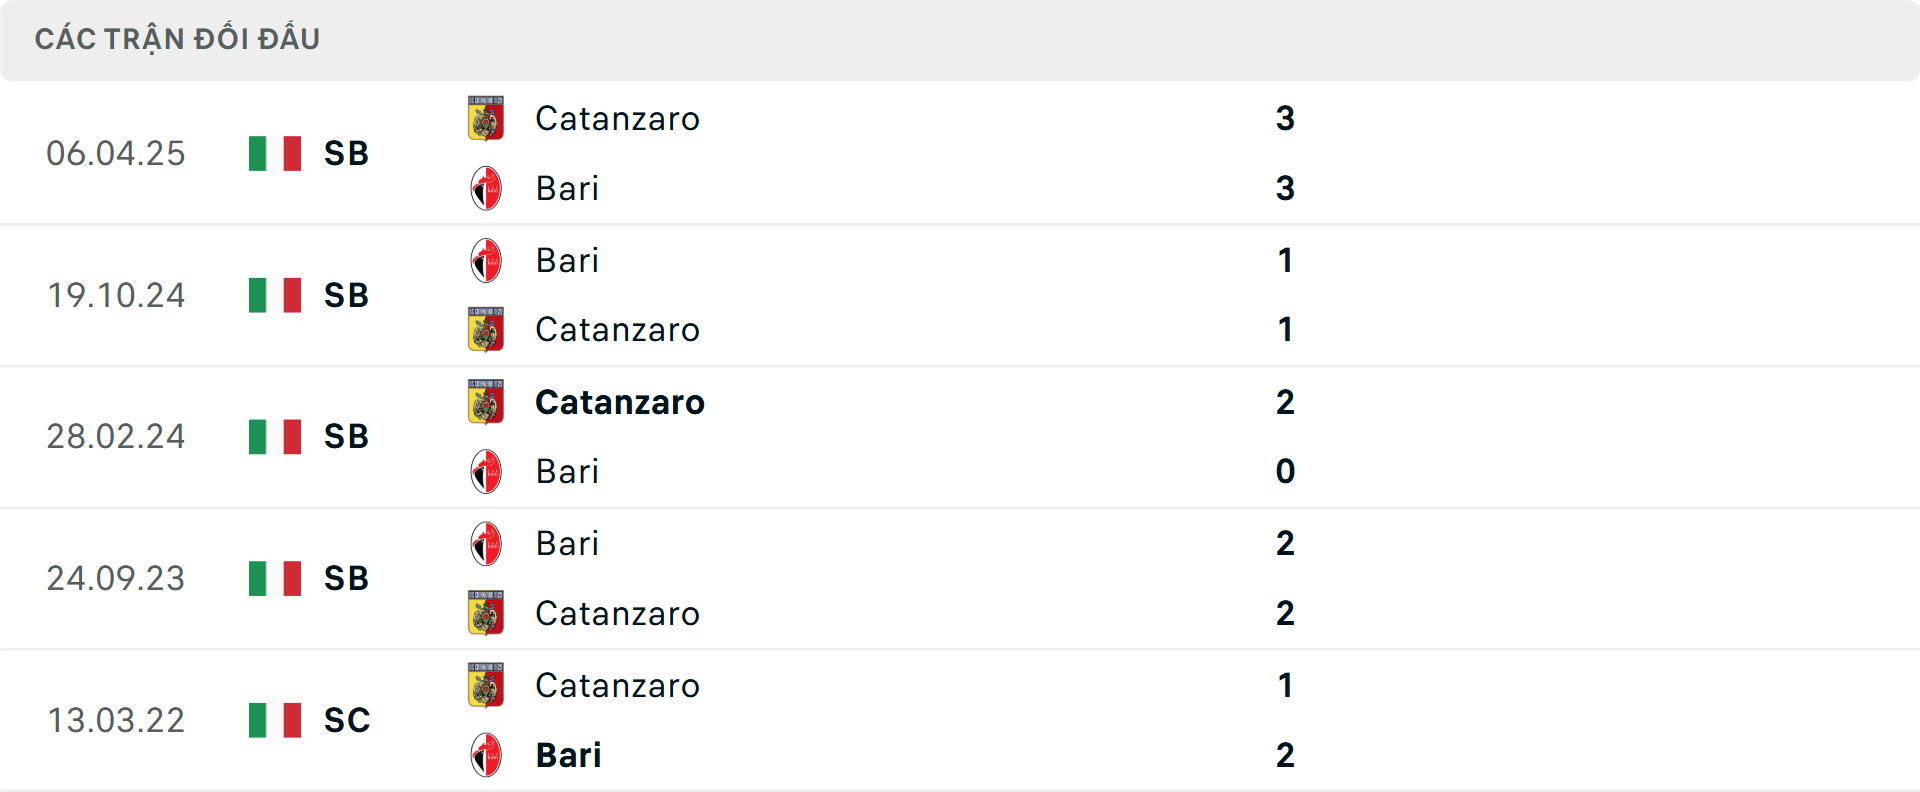Screen dimensions: 1920x792
Task: Click Catanzaro crest in 13.03.22 match
Action: [486, 685]
